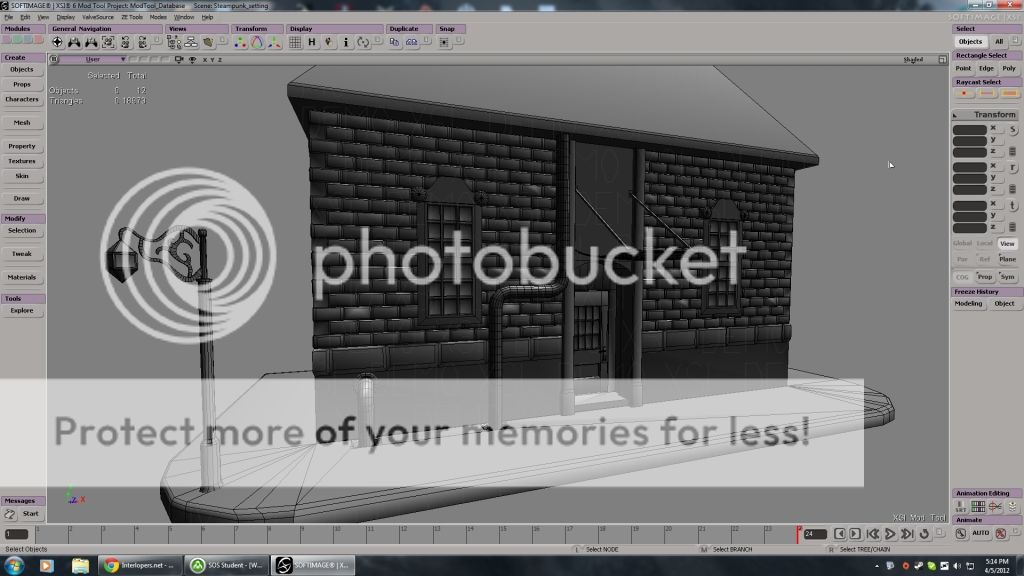
Task: Open the ValveSource menu
Action: coord(97,17)
